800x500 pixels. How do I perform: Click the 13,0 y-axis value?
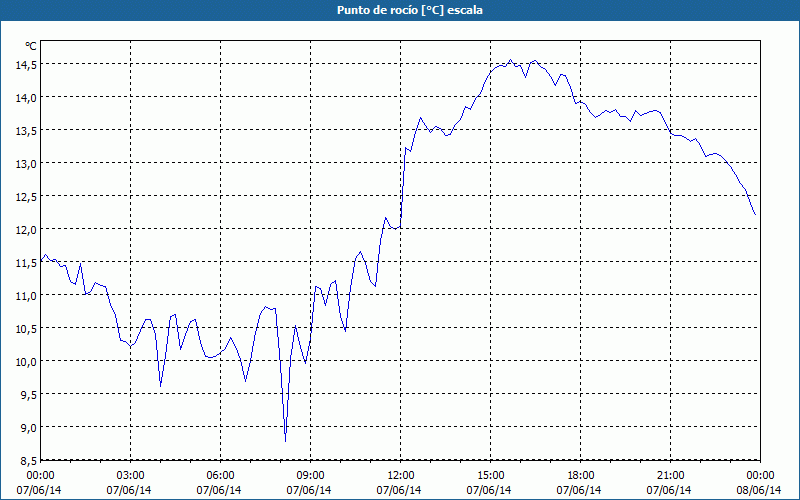(26, 163)
